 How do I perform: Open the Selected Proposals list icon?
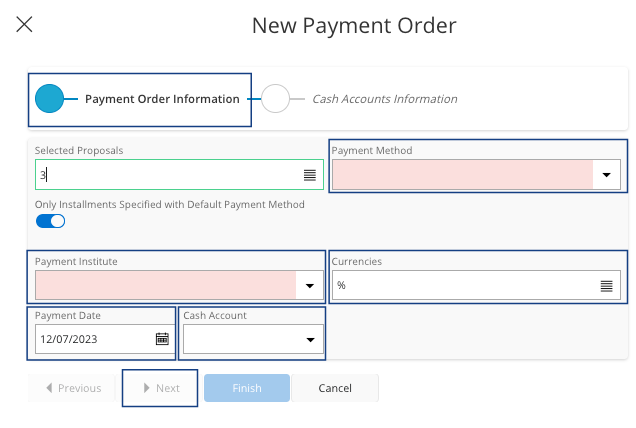[x=309, y=175]
